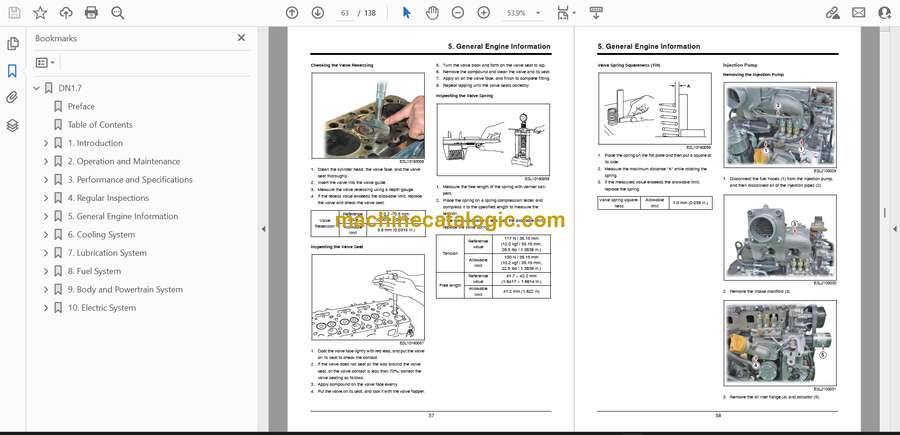Zoom in with the plus icon
900x435 pixels.
(484, 13)
